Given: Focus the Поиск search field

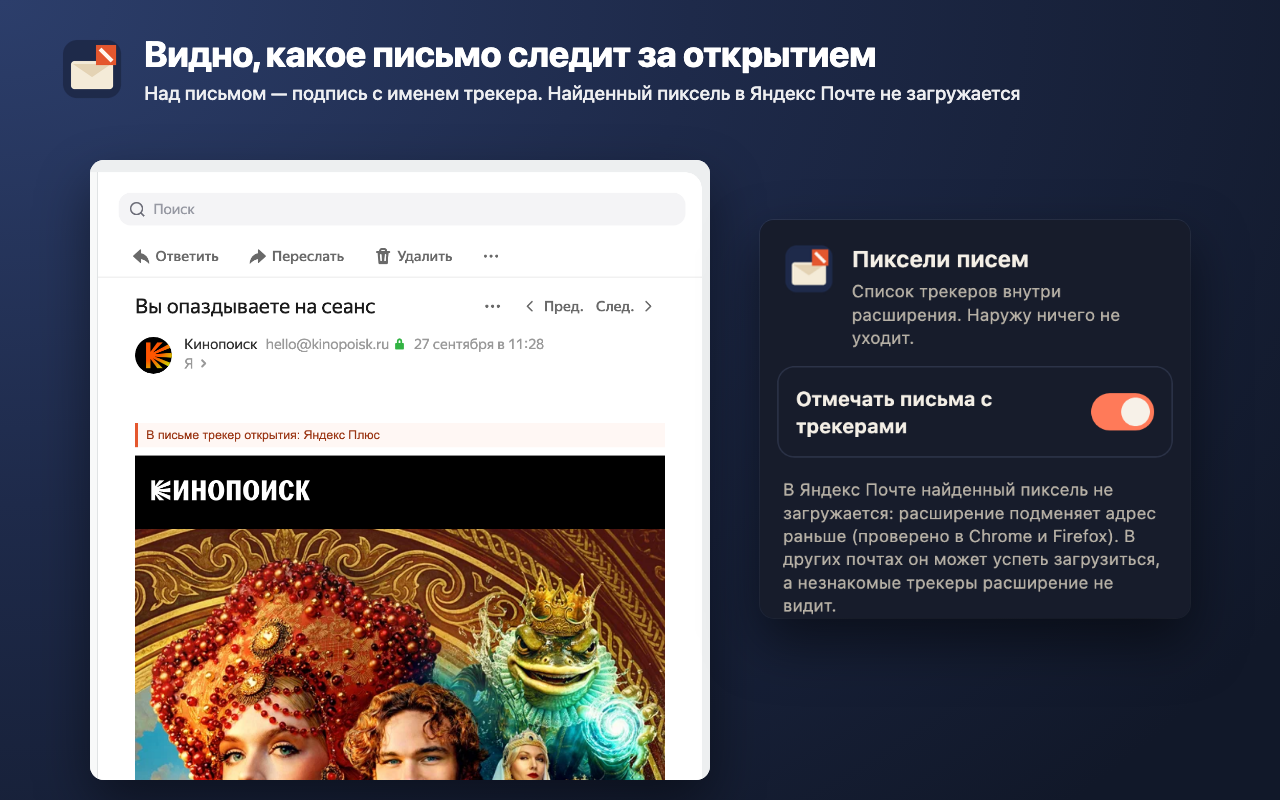Looking at the screenshot, I should pyautogui.click(x=402, y=209).
